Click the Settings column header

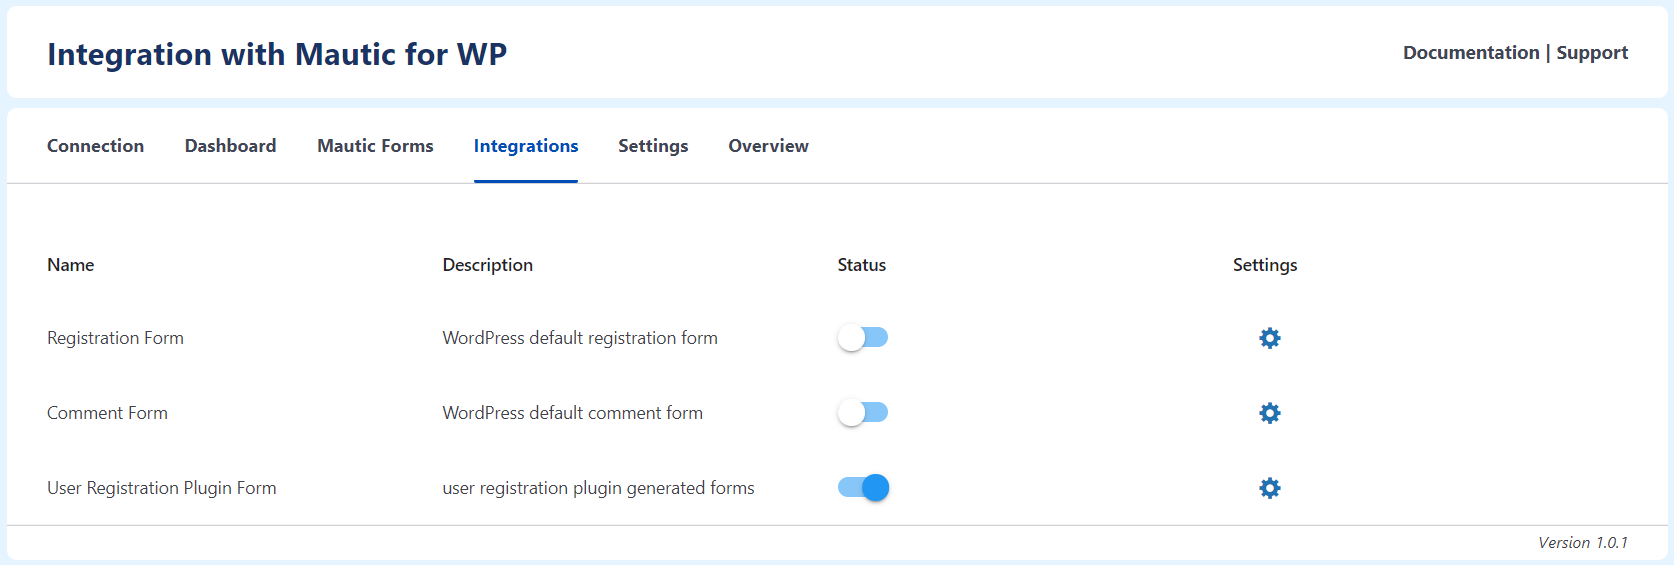[x=1264, y=265]
